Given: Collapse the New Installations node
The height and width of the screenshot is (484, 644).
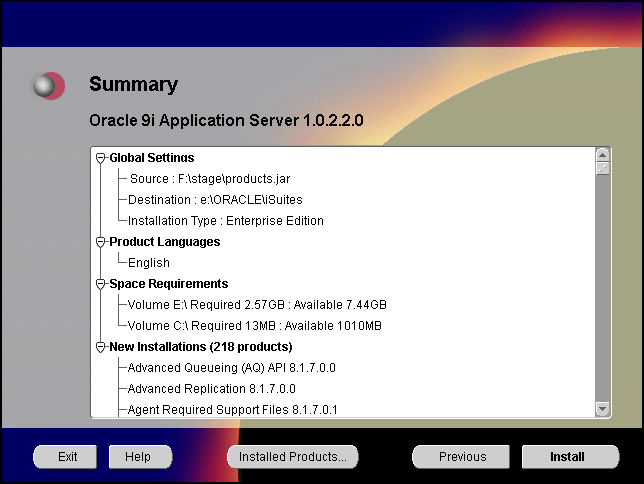Looking at the screenshot, I should coord(101,347).
